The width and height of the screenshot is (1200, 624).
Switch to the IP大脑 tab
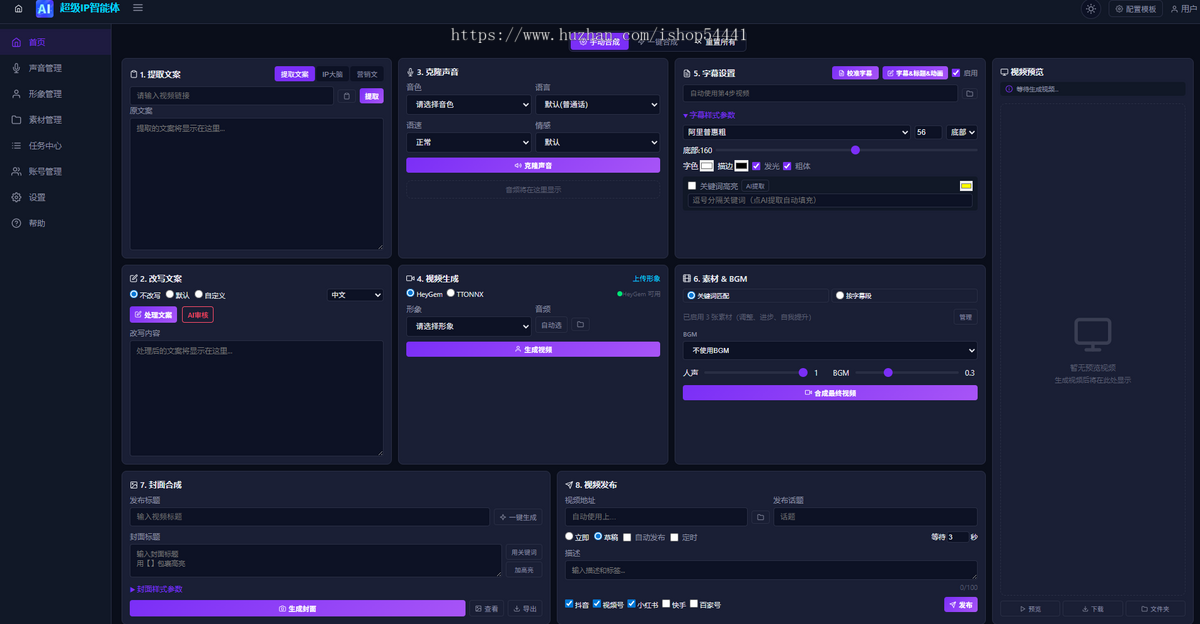coord(333,74)
